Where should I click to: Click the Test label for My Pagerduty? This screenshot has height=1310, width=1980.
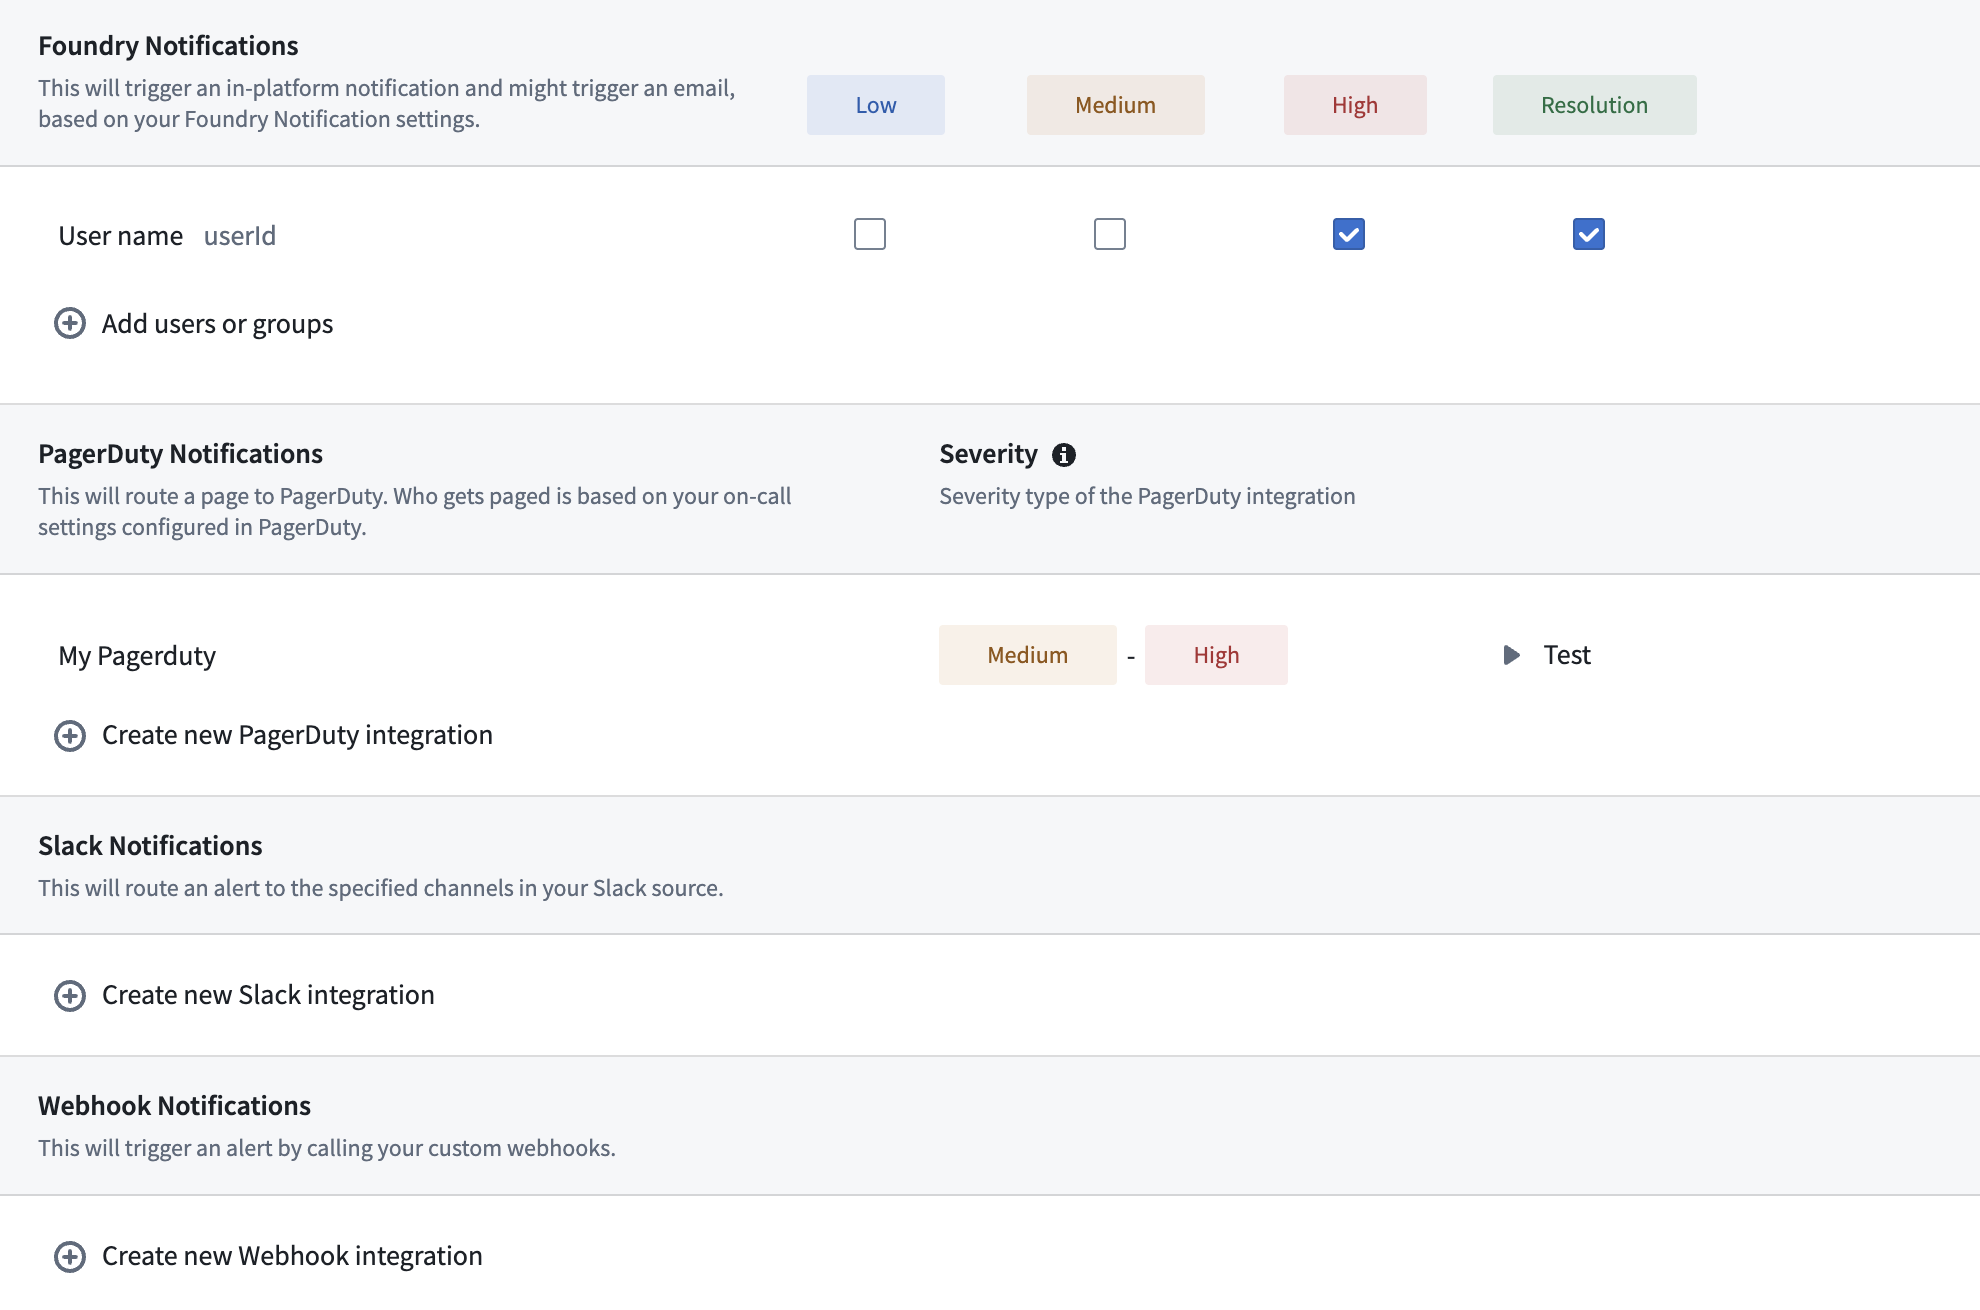point(1566,655)
